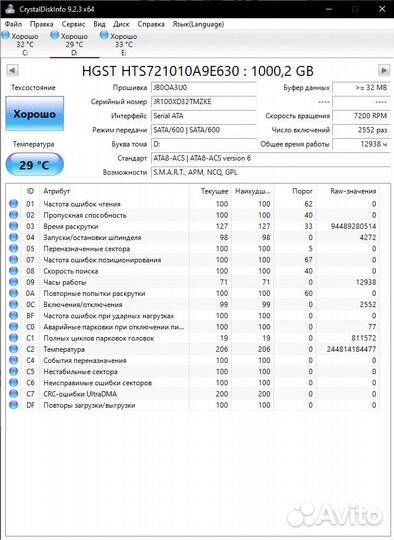Image resolution: width=394 pixels, height=540 pixels.
Task: Click the CrystalDiskInfo title bar icon
Action: coord(10,9)
